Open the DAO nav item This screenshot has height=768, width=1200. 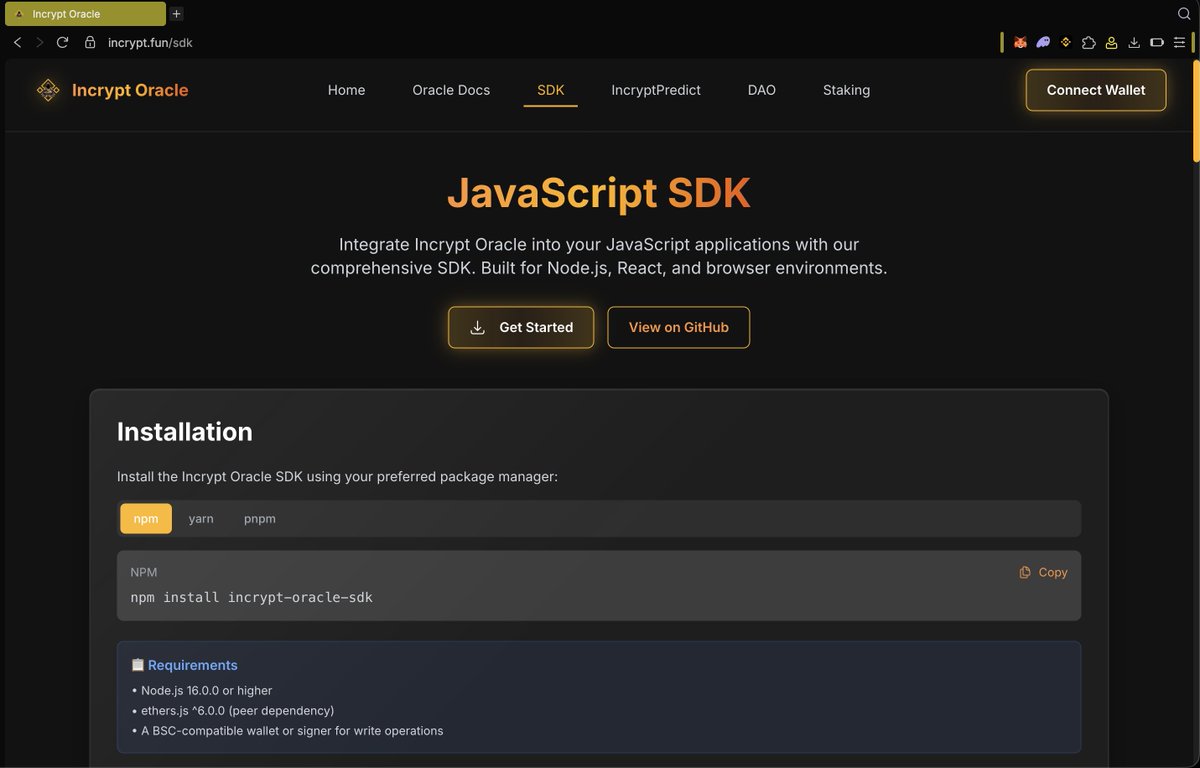pos(762,90)
